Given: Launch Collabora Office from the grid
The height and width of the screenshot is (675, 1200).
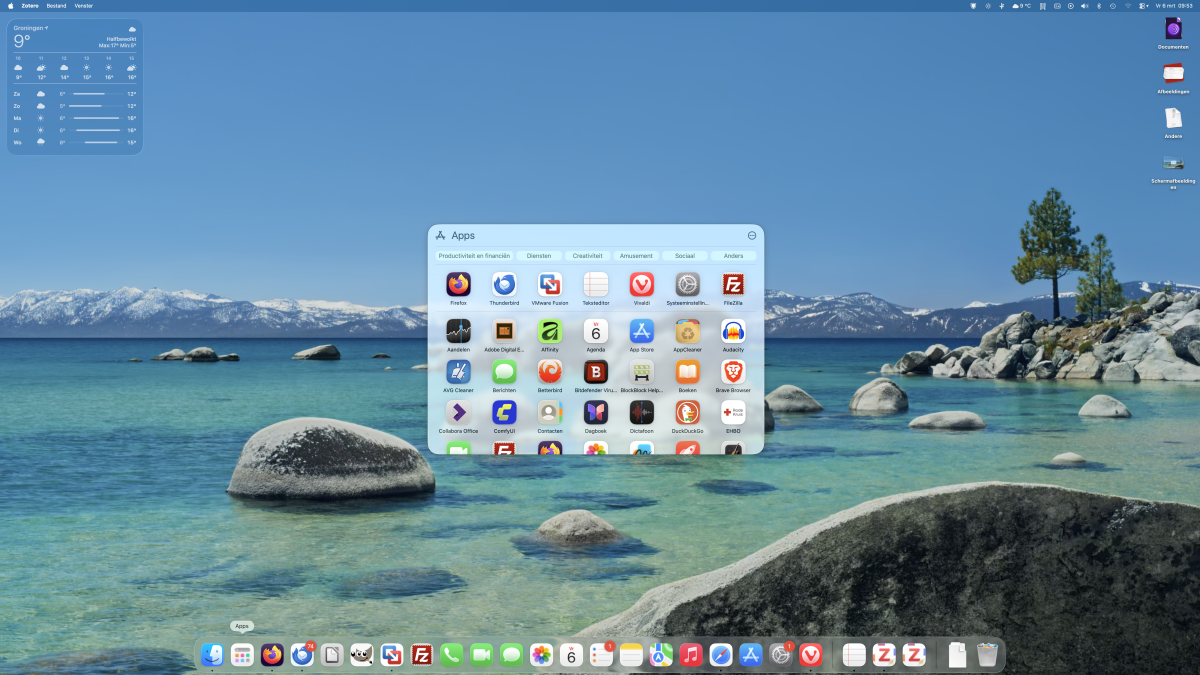Looking at the screenshot, I should tap(458, 413).
